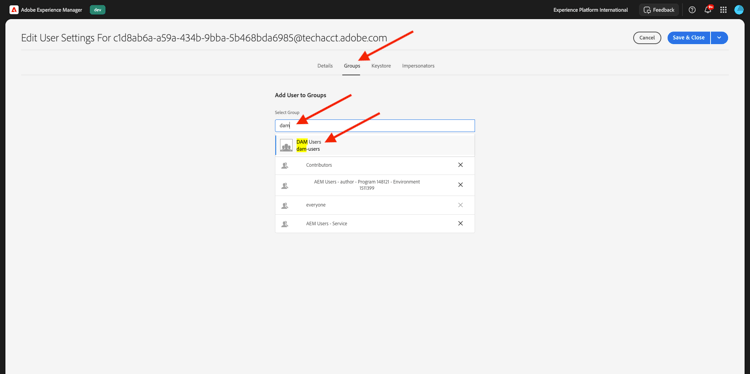
Task: Open the apps grid switcher icon
Action: (723, 10)
